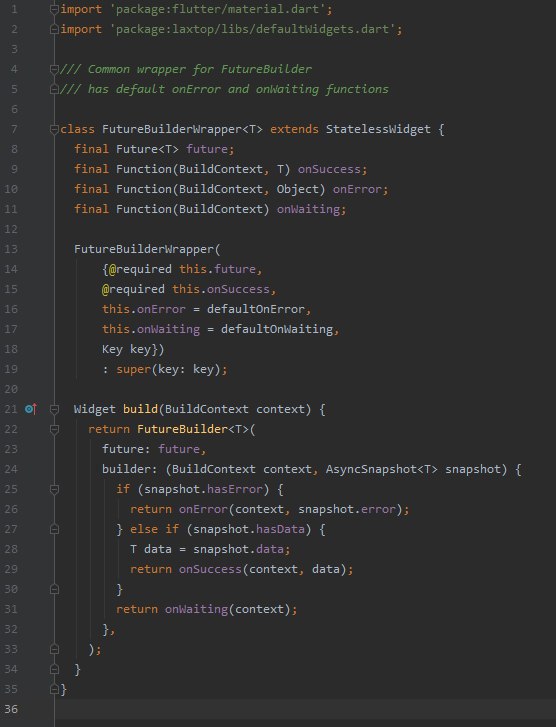Click line number 36 in the gutter
The image size is (556, 727).
pyautogui.click(x=11, y=709)
